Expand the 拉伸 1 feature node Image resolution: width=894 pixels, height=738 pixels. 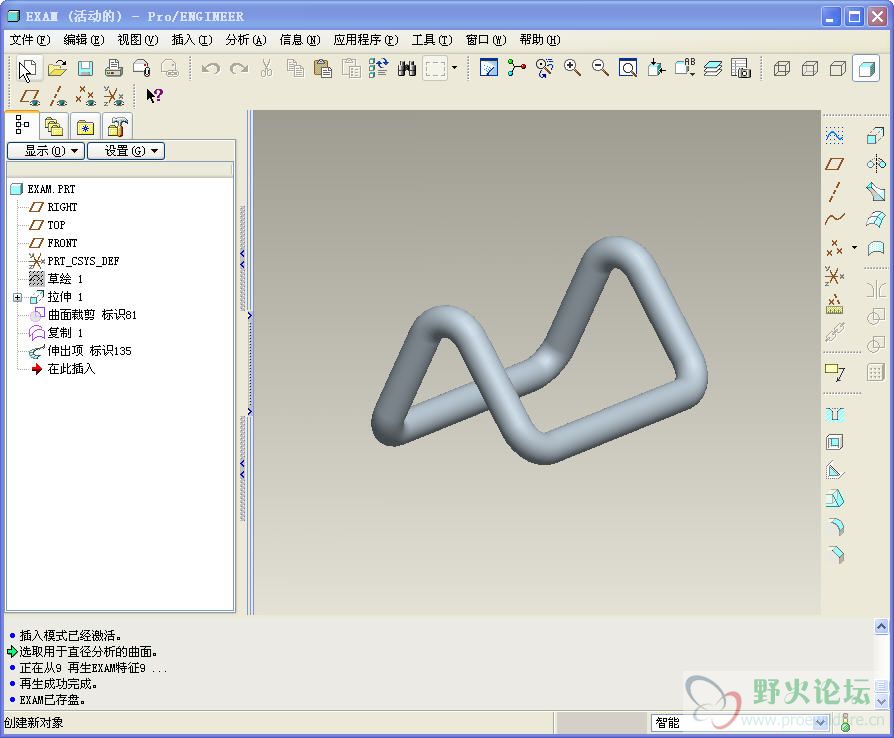pos(18,298)
